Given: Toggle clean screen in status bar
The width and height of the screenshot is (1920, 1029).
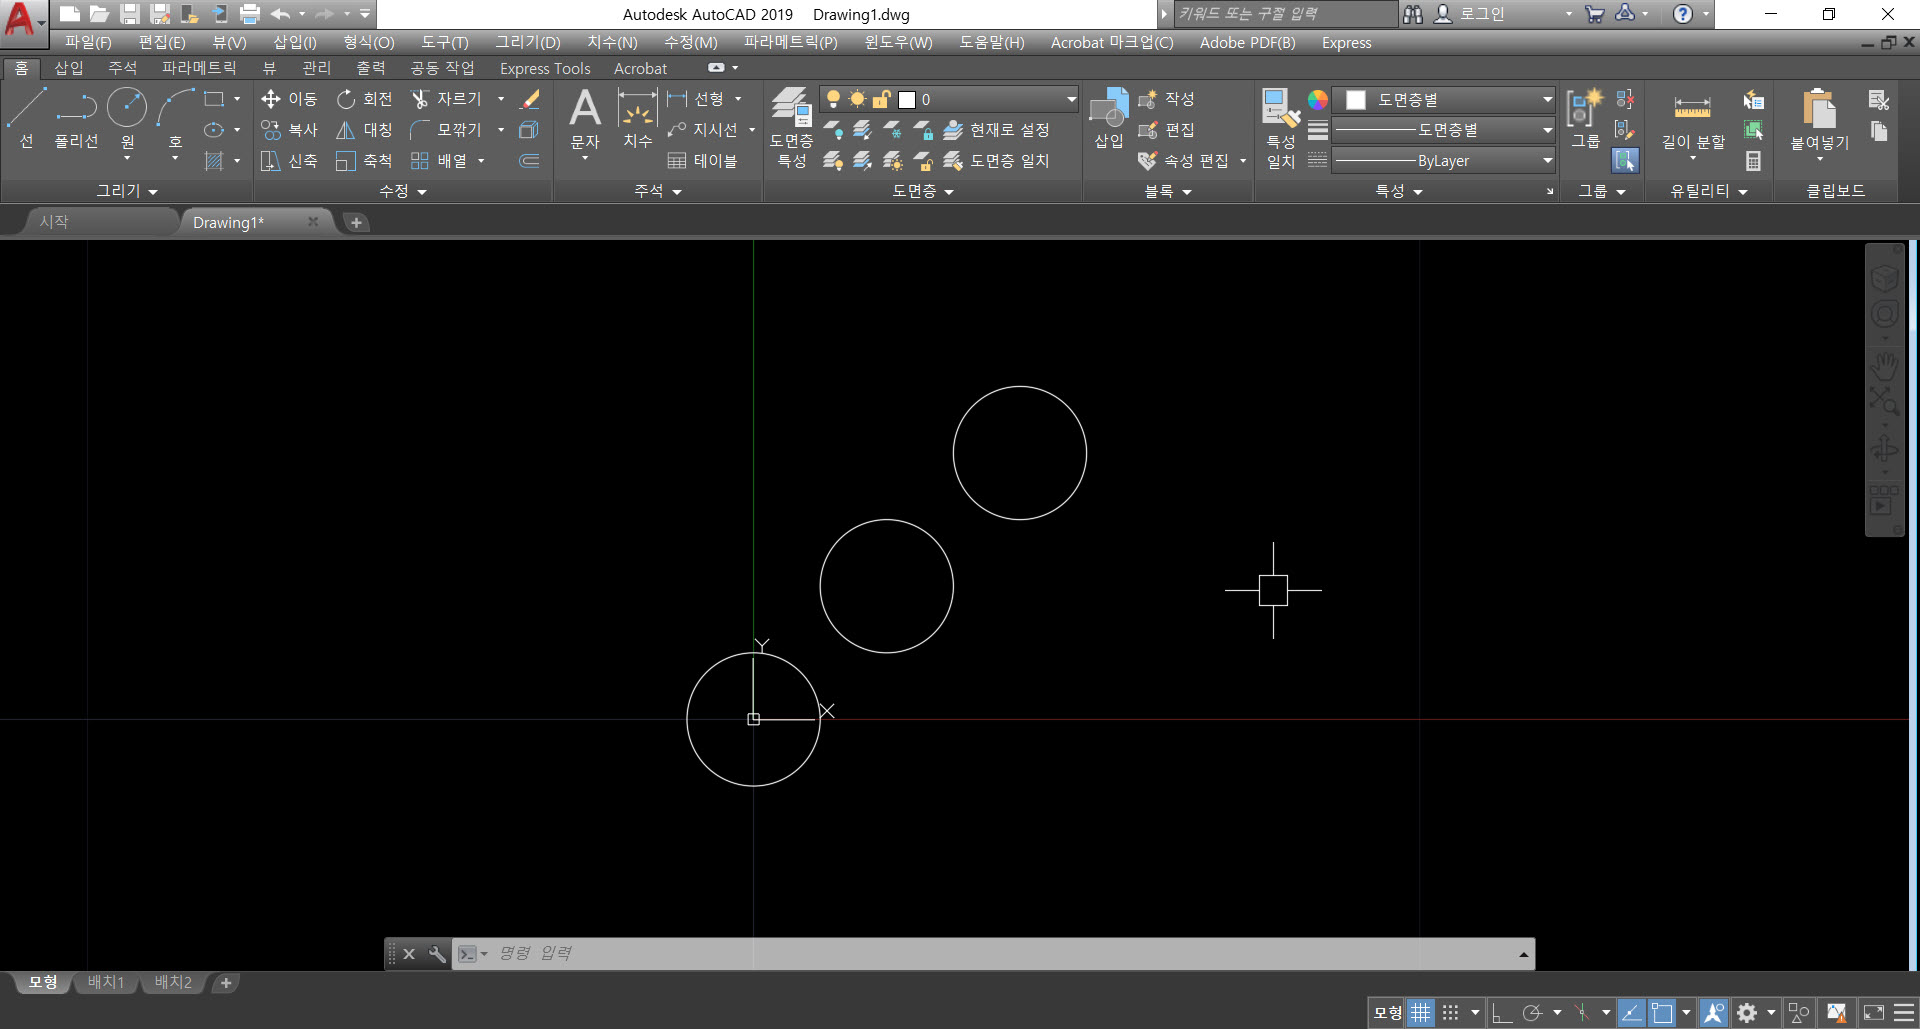Looking at the screenshot, I should click(1874, 1013).
